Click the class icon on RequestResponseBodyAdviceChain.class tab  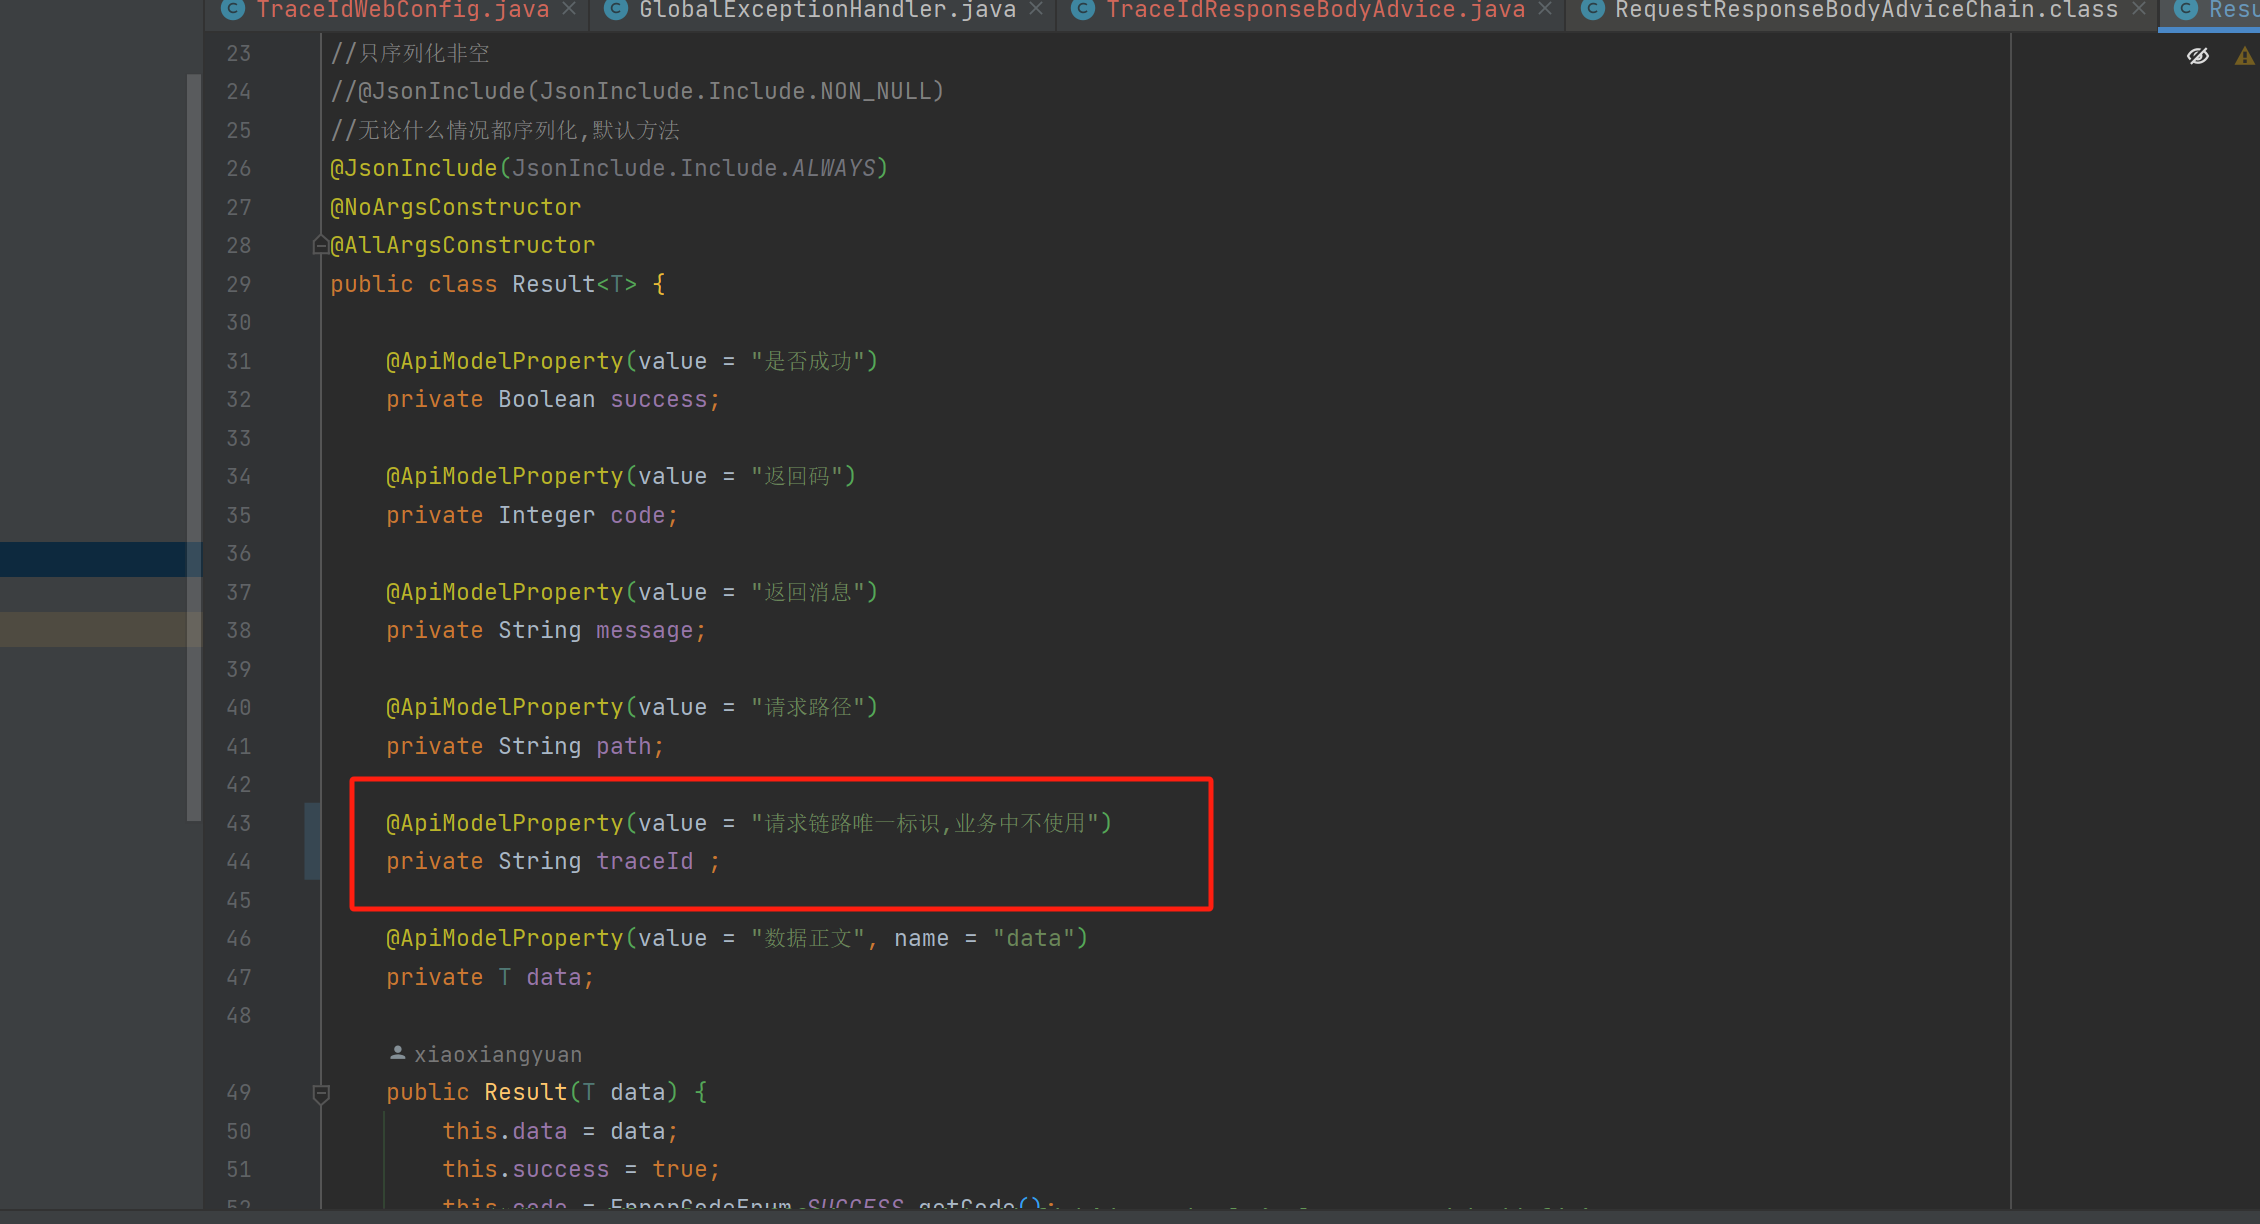pyautogui.click(x=1592, y=10)
